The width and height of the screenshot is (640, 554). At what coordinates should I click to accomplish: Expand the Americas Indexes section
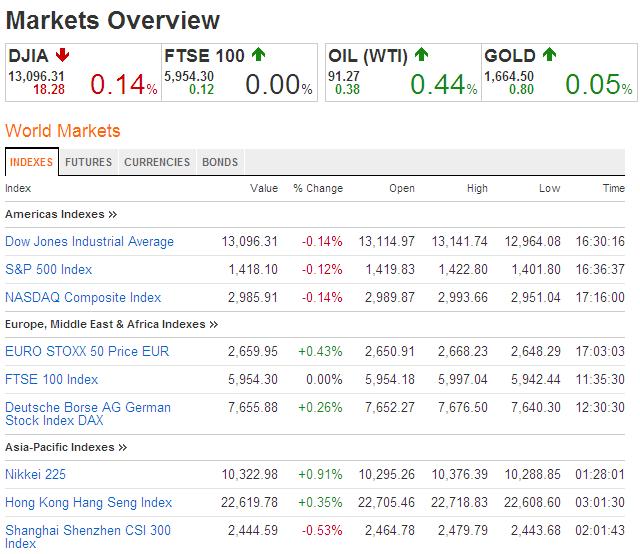click(x=61, y=214)
